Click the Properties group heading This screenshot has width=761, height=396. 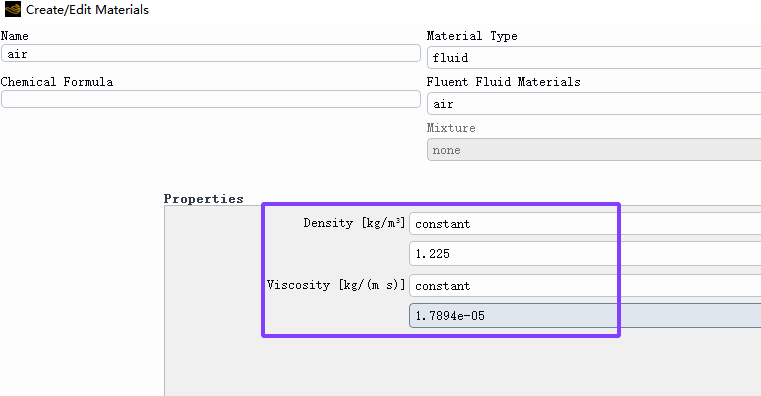[x=203, y=199]
